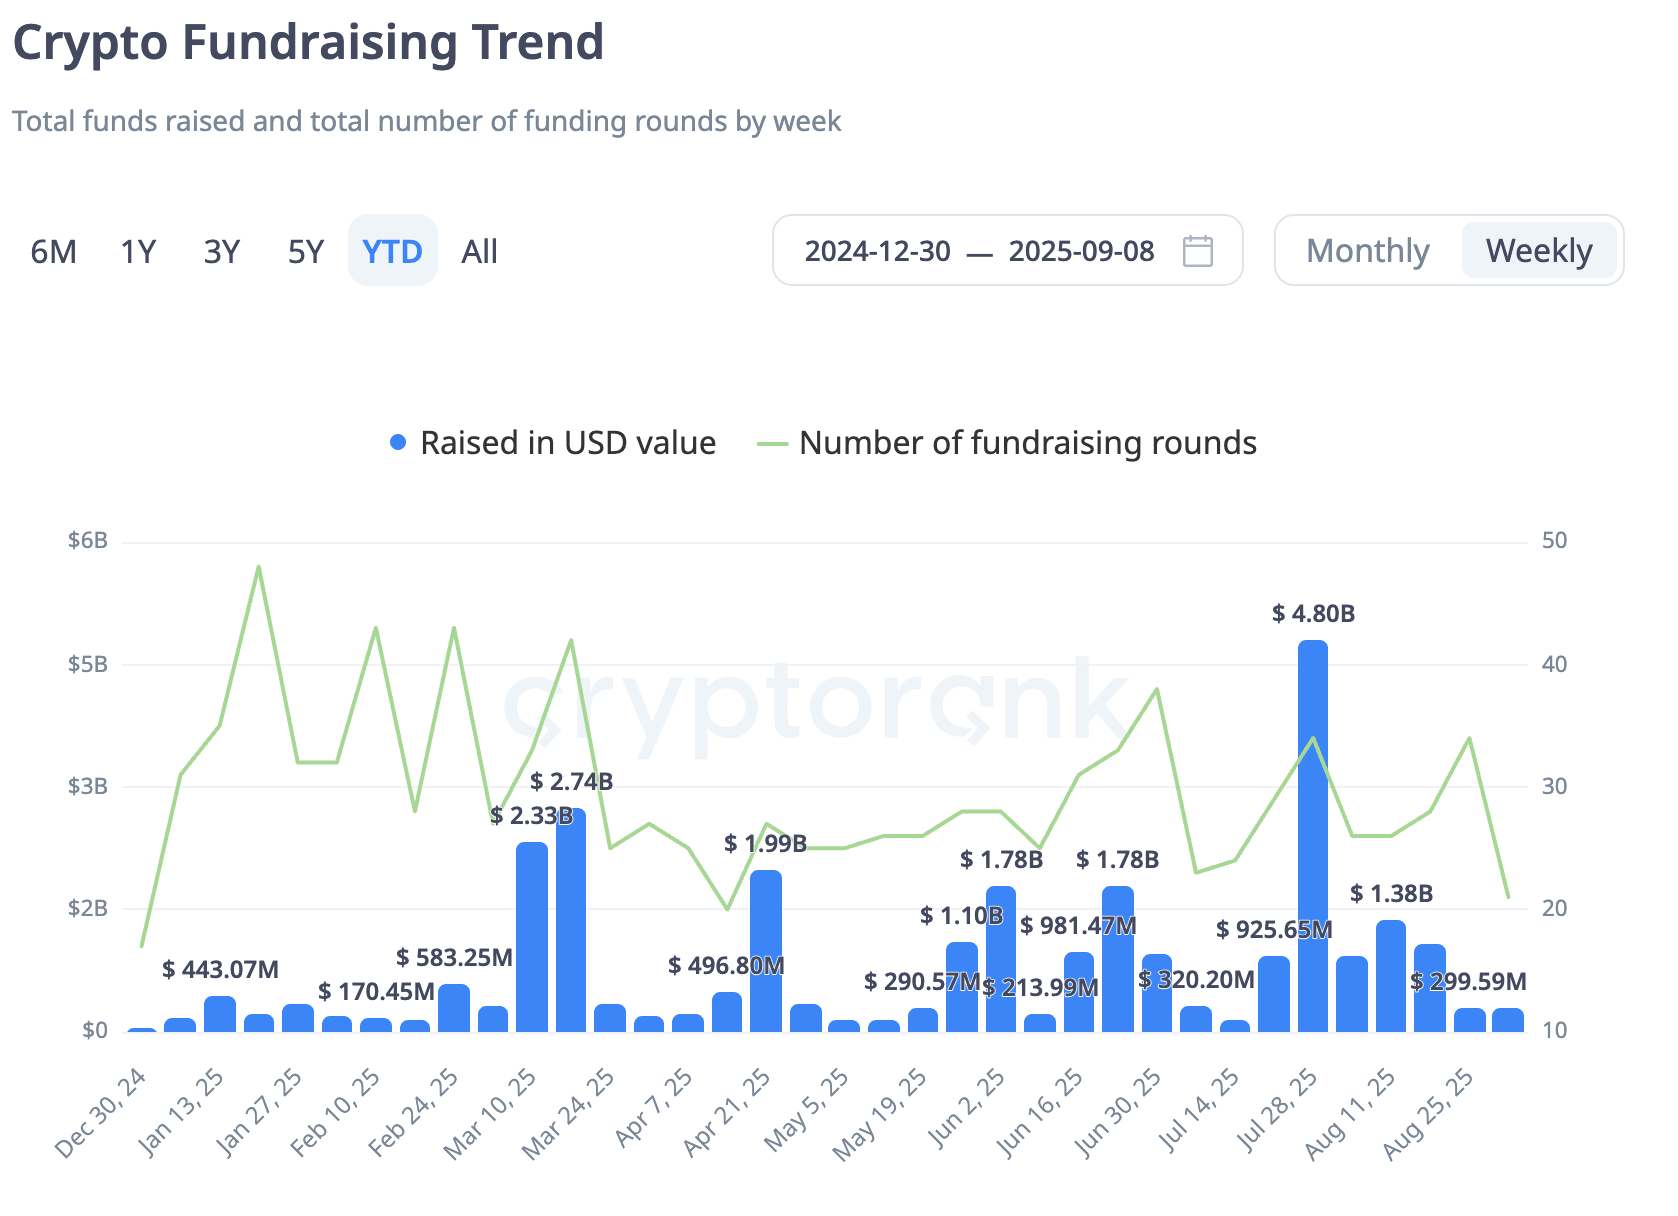Click the $2.33B bar at Mar 10

(x=532, y=936)
